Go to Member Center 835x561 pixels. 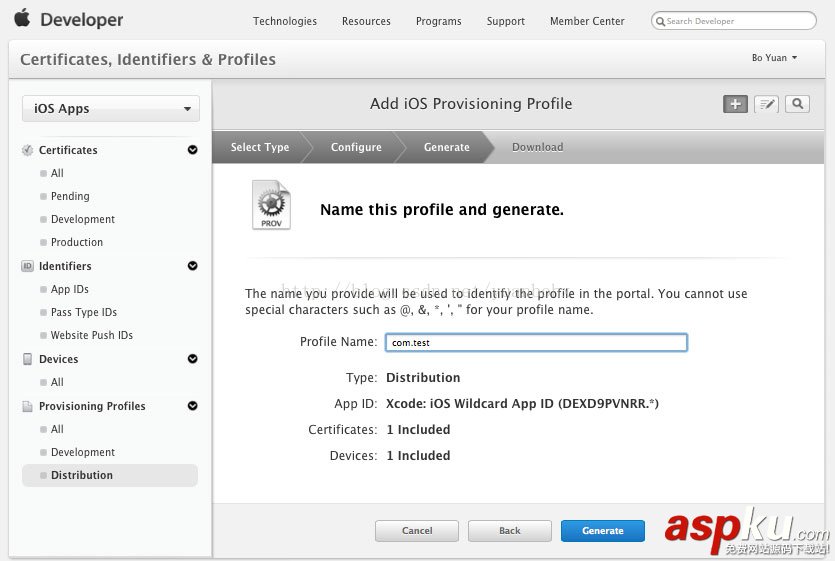pos(587,21)
